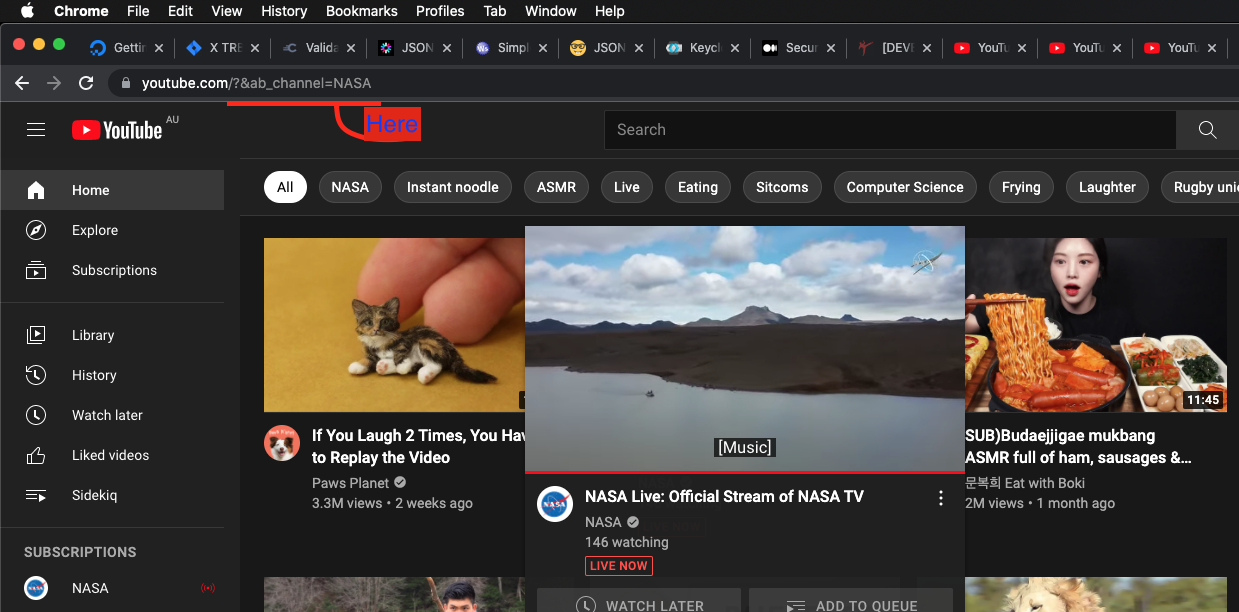Open the File menu
The width and height of the screenshot is (1239, 612).
(138, 11)
